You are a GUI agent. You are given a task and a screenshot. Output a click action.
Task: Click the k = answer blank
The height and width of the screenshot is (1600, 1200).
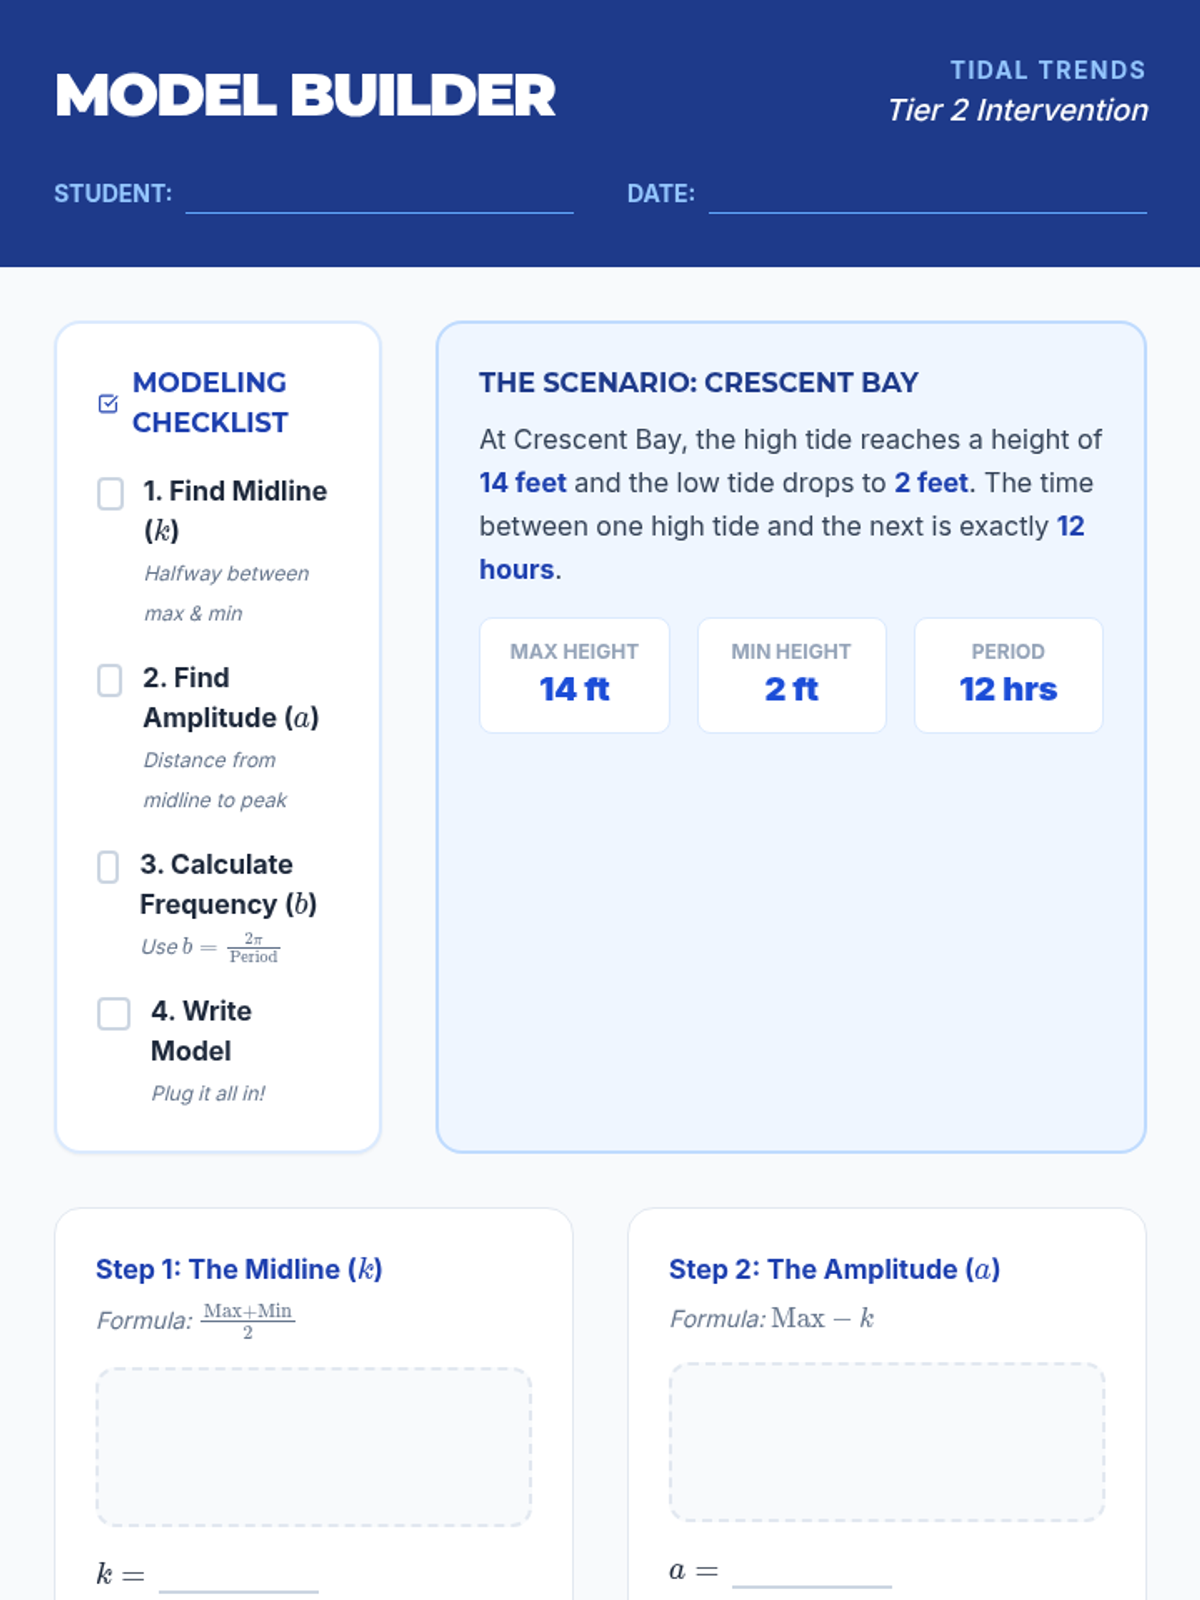238,1576
